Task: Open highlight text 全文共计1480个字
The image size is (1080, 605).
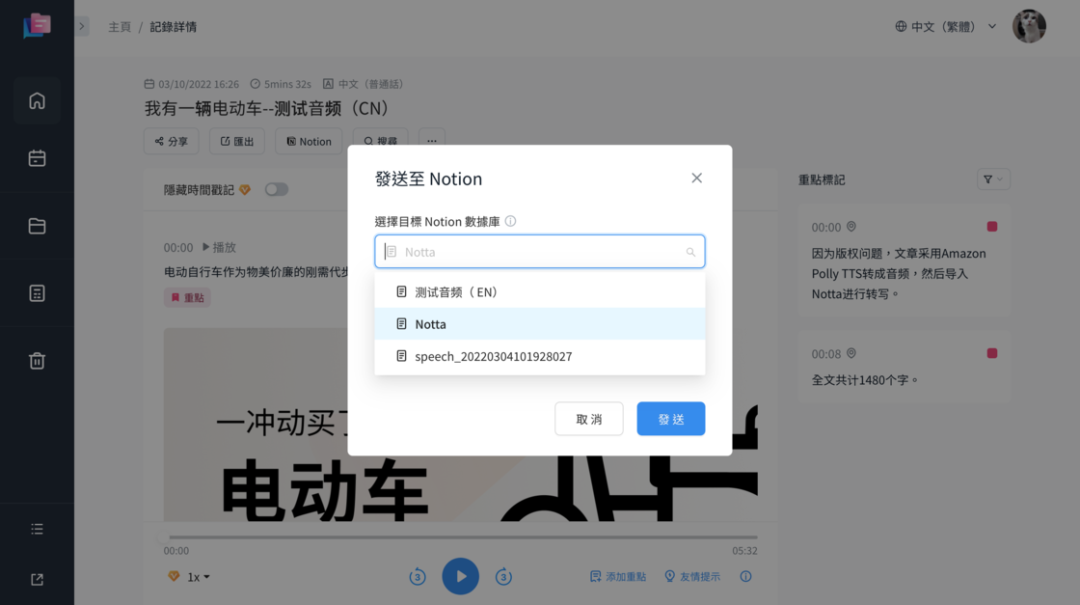Action: coord(864,380)
